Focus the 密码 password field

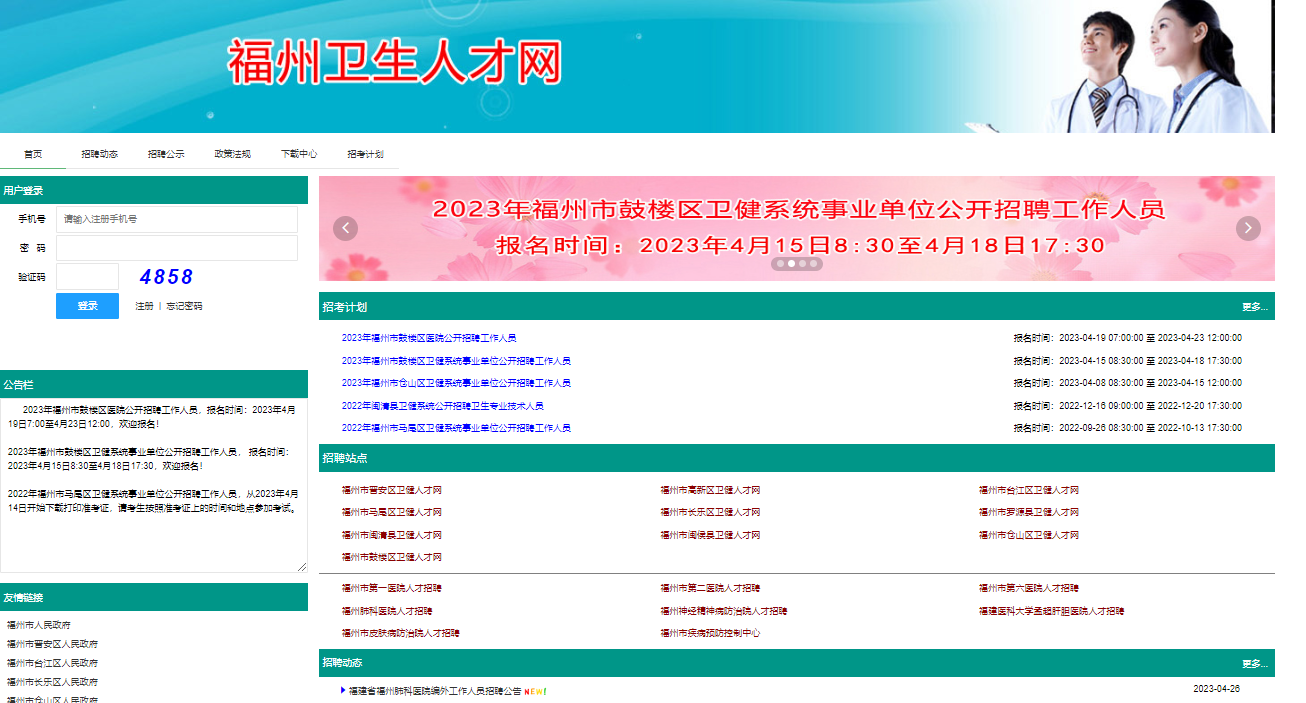pyautogui.click(x=177, y=248)
